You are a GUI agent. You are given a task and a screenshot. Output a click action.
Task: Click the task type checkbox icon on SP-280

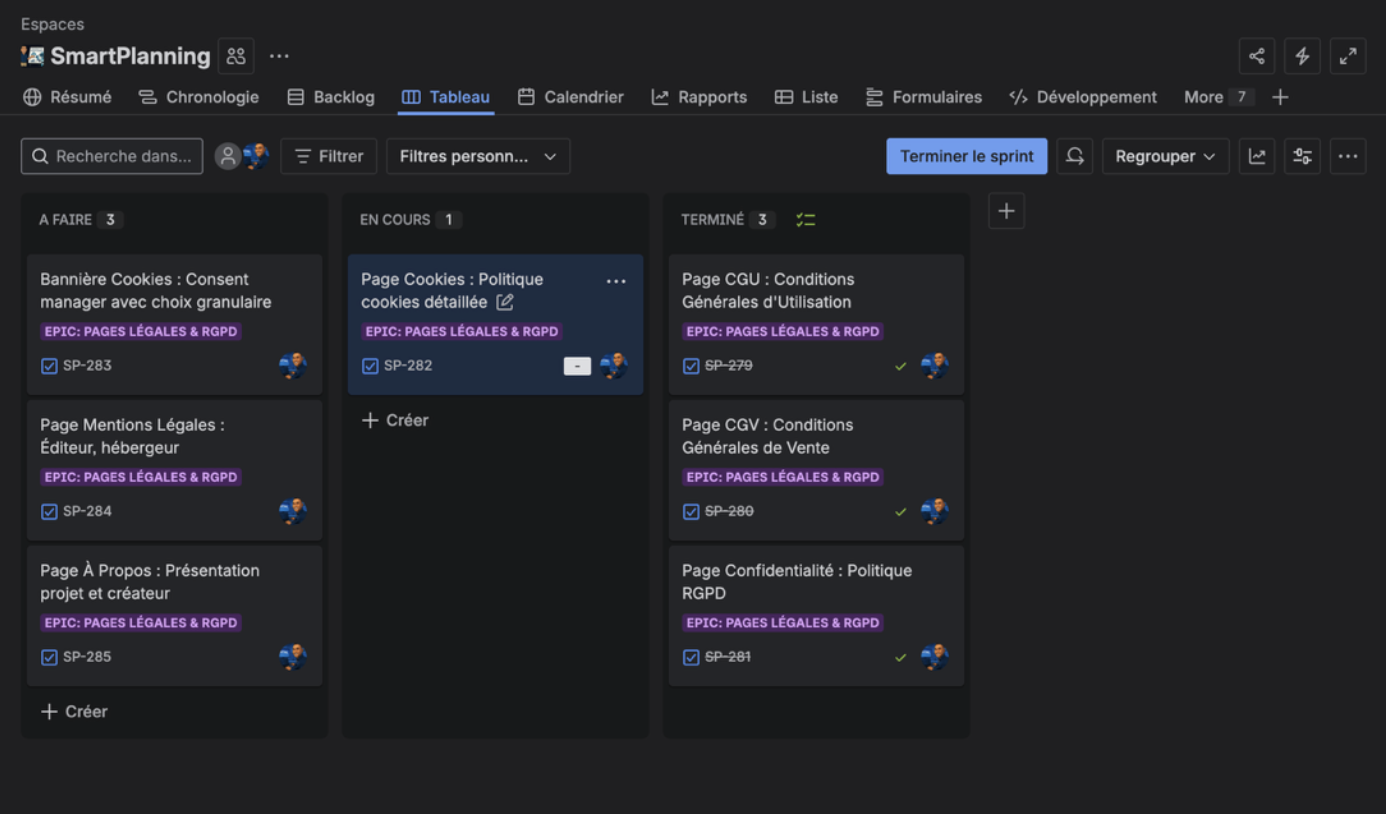pos(691,511)
